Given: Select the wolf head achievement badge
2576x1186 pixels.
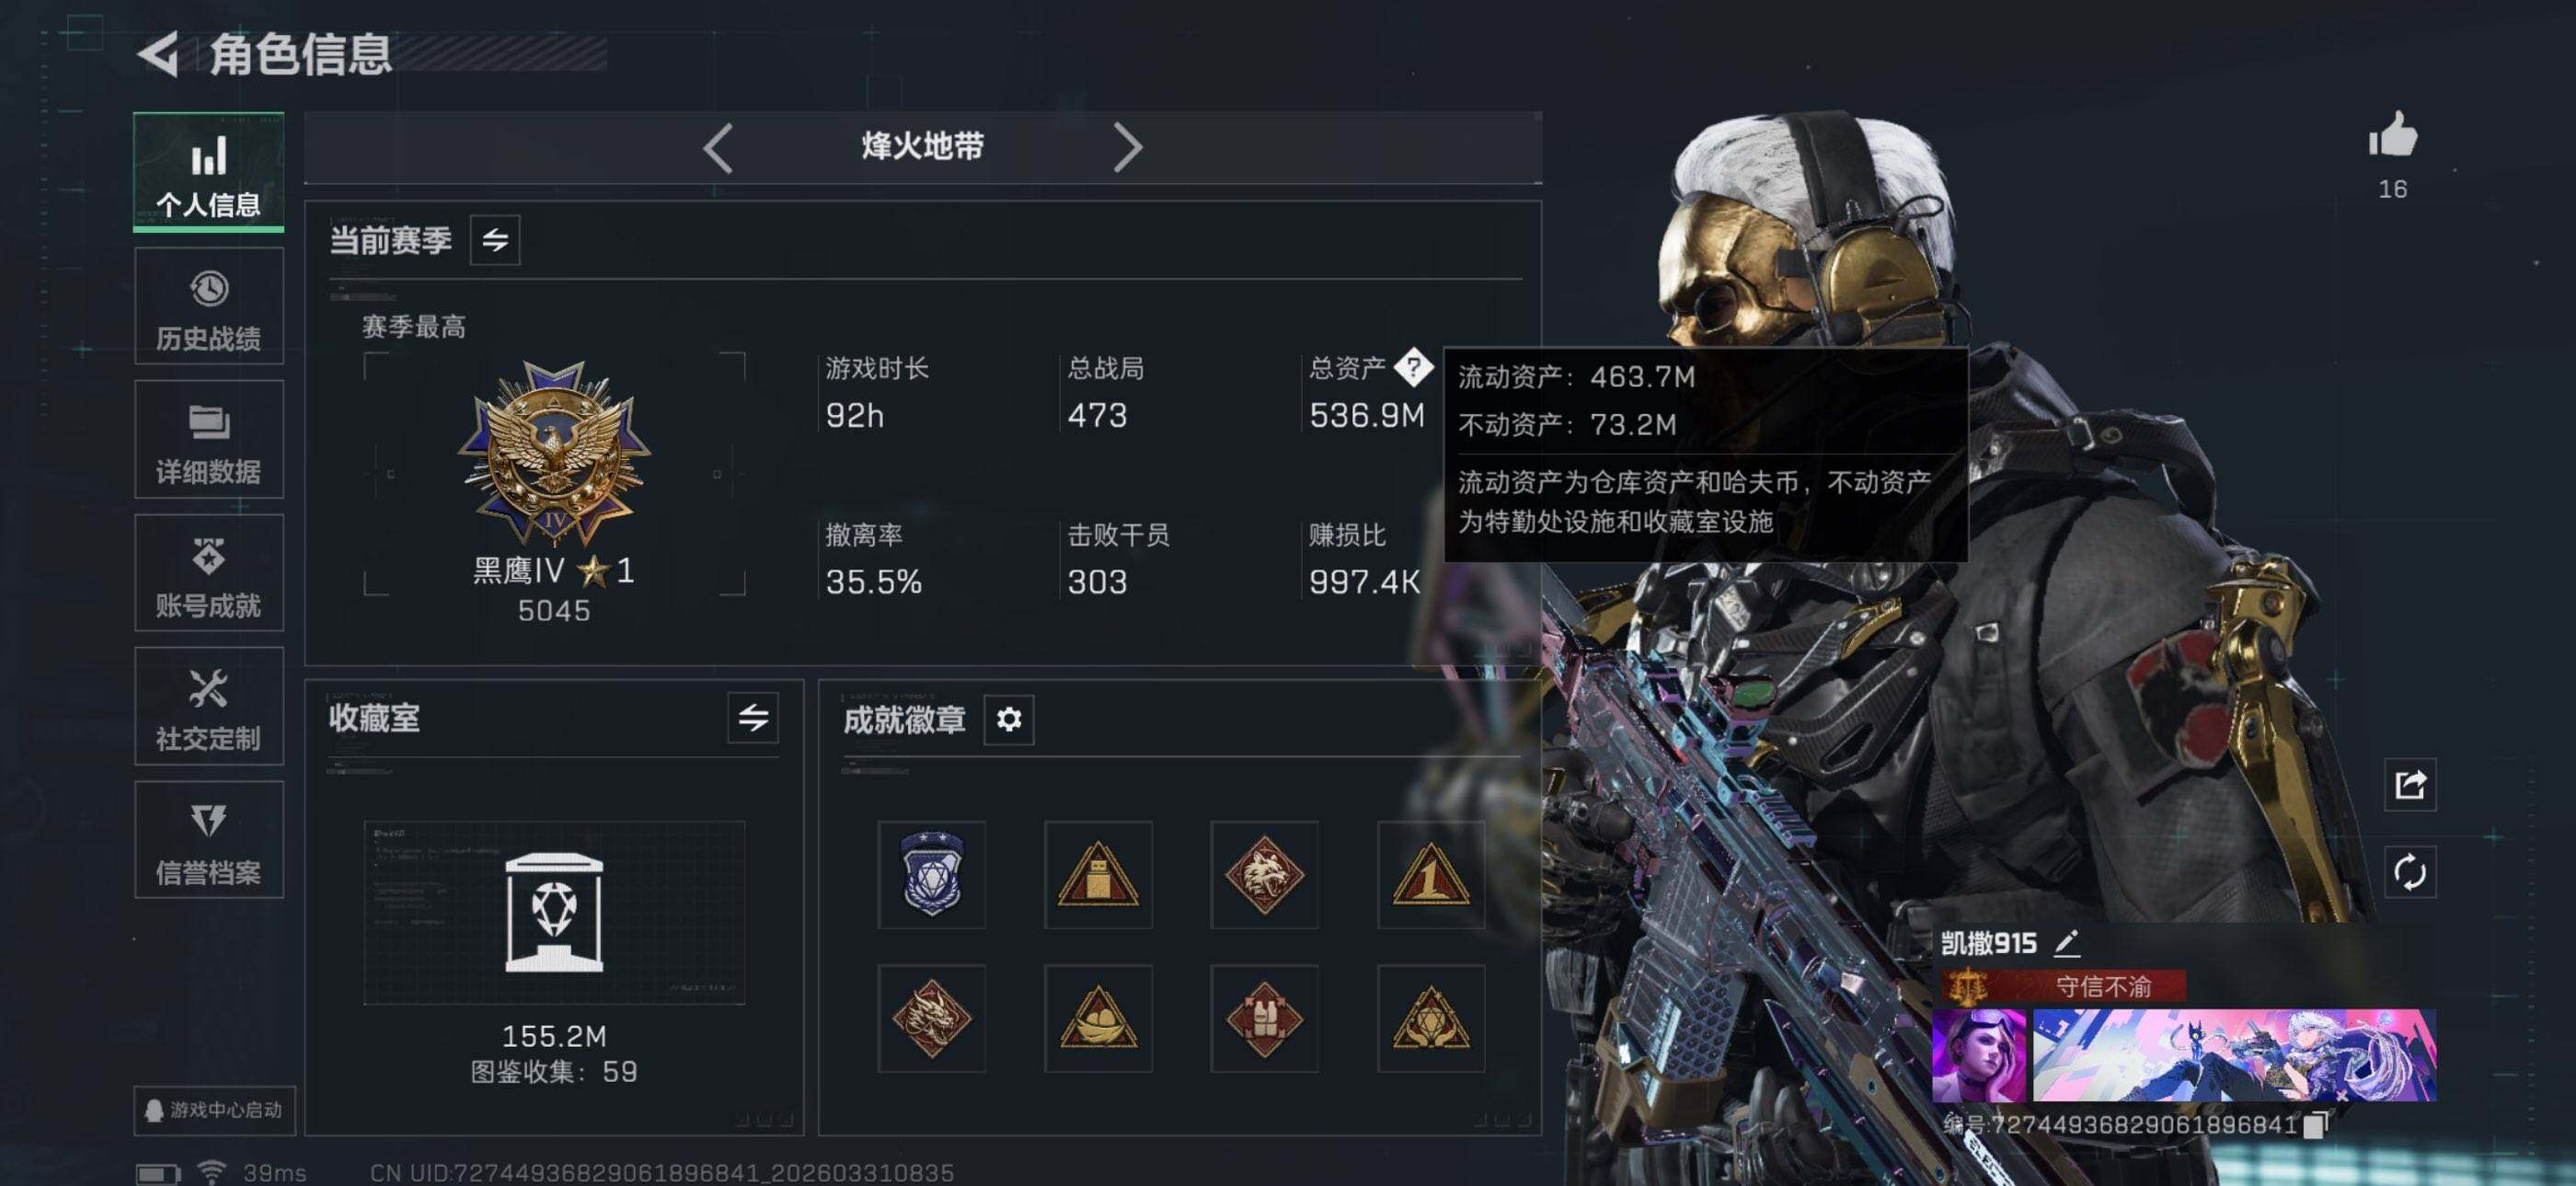Looking at the screenshot, I should point(1264,875).
